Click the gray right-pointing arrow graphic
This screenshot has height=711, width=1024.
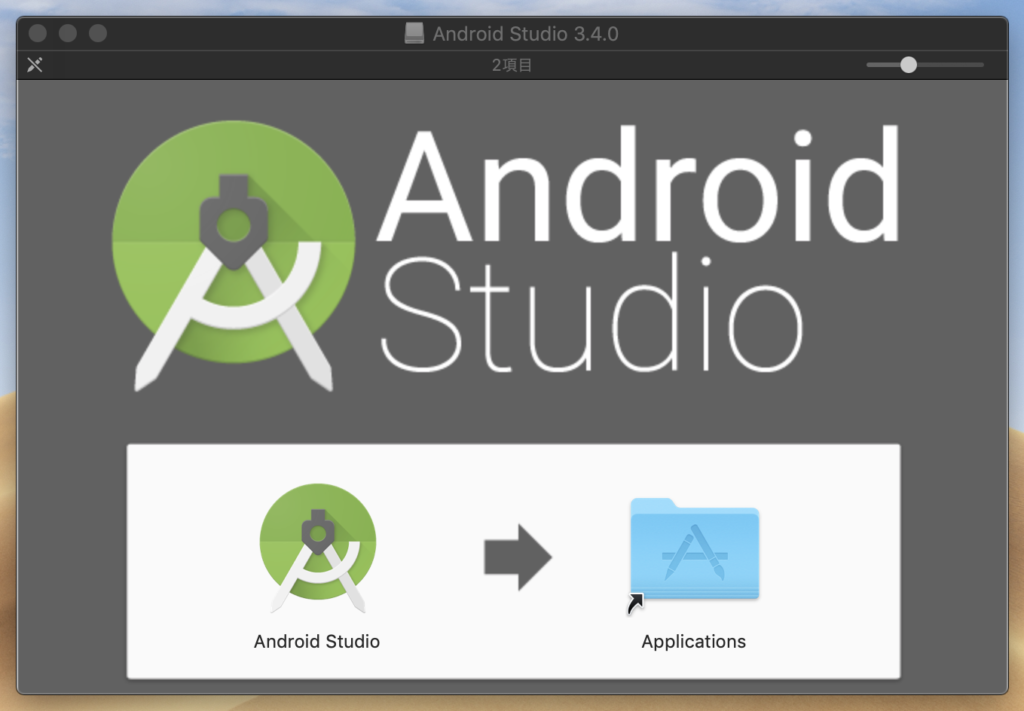coord(517,557)
